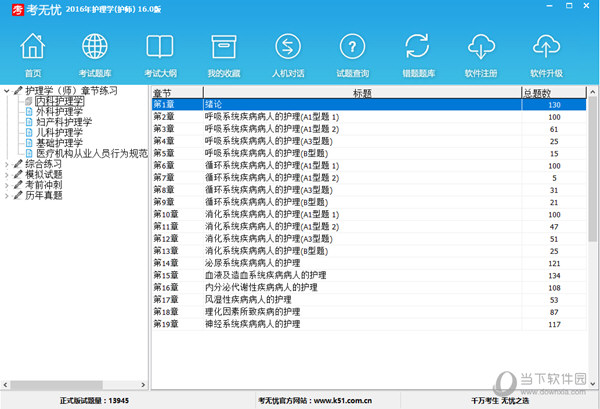Minimize the 考无忧 window

pyautogui.click(x=549, y=6)
